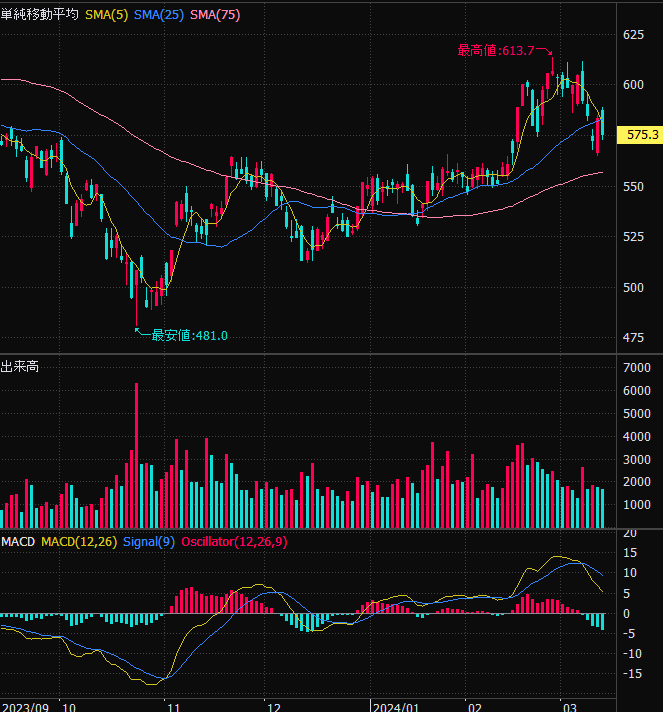663x712 pixels.
Task: Click the candlestick at the 613.7 high
Action: point(552,66)
